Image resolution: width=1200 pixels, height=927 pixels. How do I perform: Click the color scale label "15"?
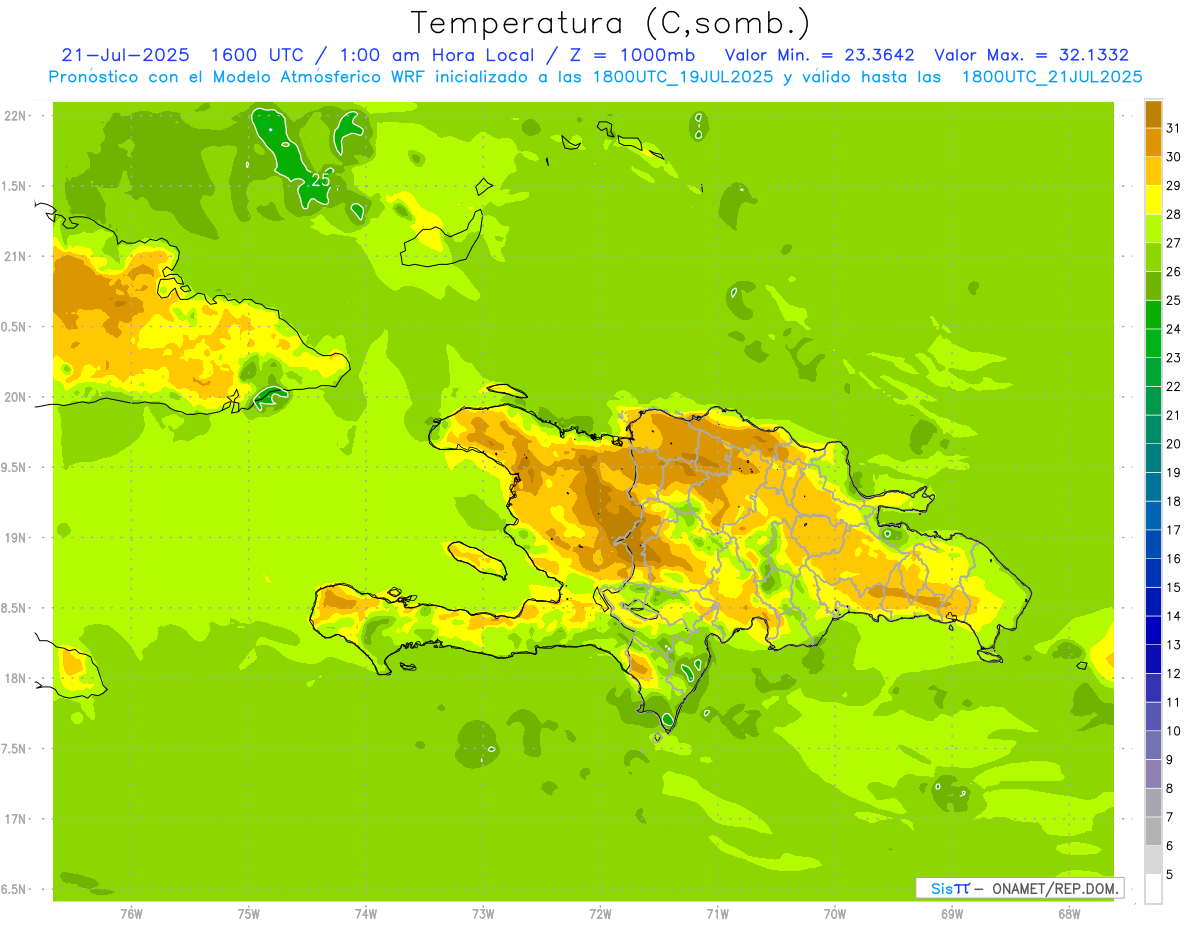pyautogui.click(x=1173, y=588)
